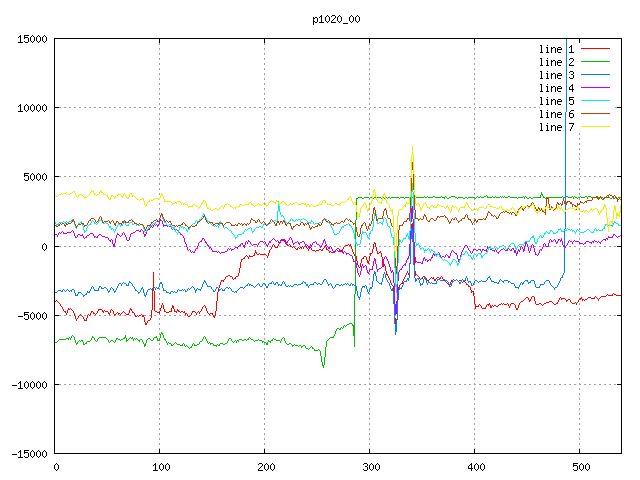Select the "line 1" legend label

(x=556, y=49)
